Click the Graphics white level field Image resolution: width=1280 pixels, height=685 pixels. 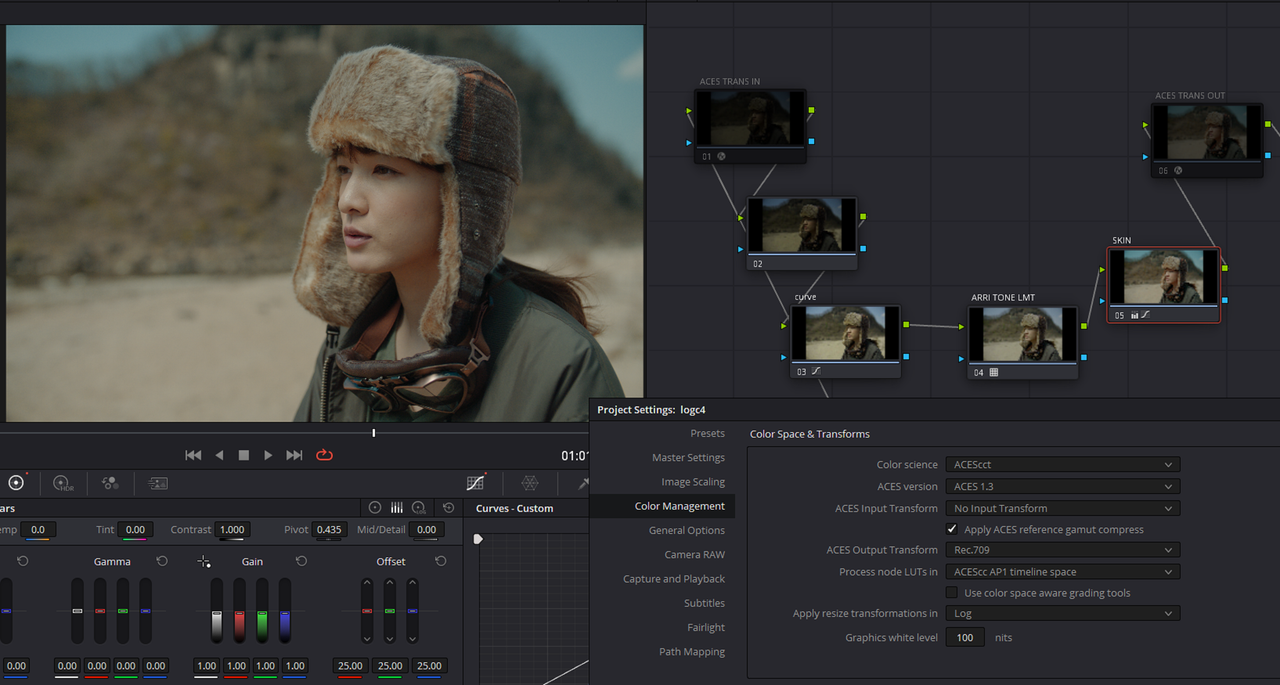tap(965, 637)
